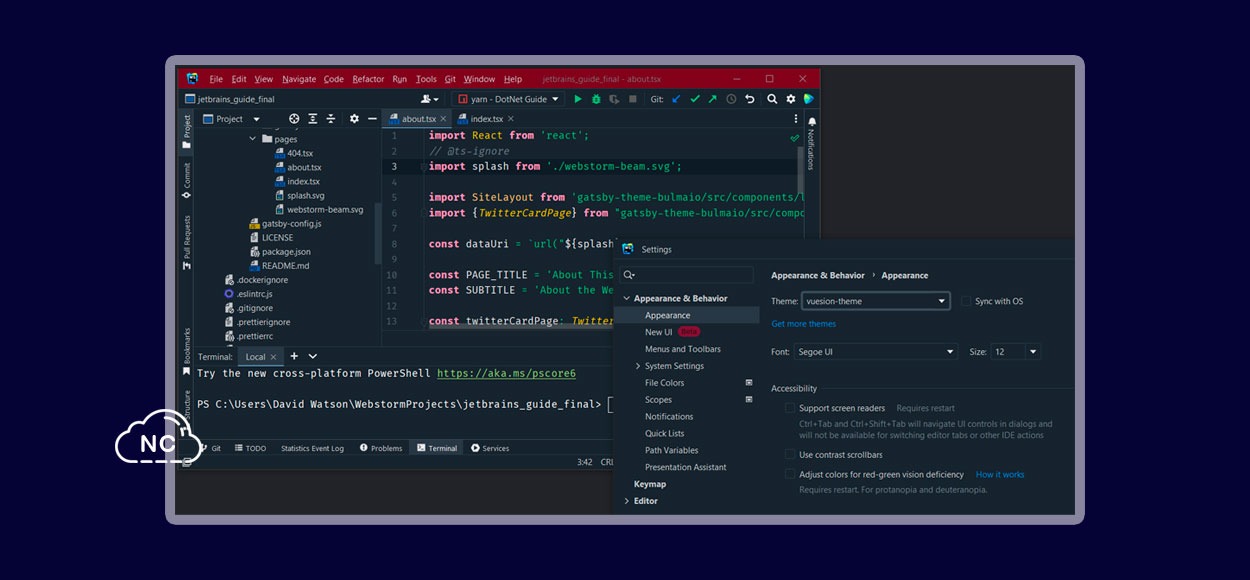Screen dimensions: 1250x580
Task: Enable red-green vision deficiency color adjustment
Action: point(790,474)
